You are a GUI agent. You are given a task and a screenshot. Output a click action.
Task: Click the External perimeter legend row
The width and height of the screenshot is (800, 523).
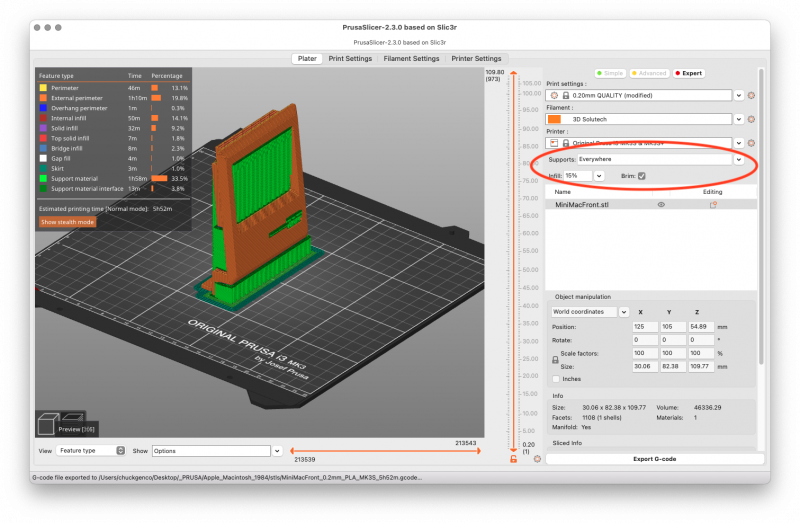pyautogui.click(x=113, y=98)
